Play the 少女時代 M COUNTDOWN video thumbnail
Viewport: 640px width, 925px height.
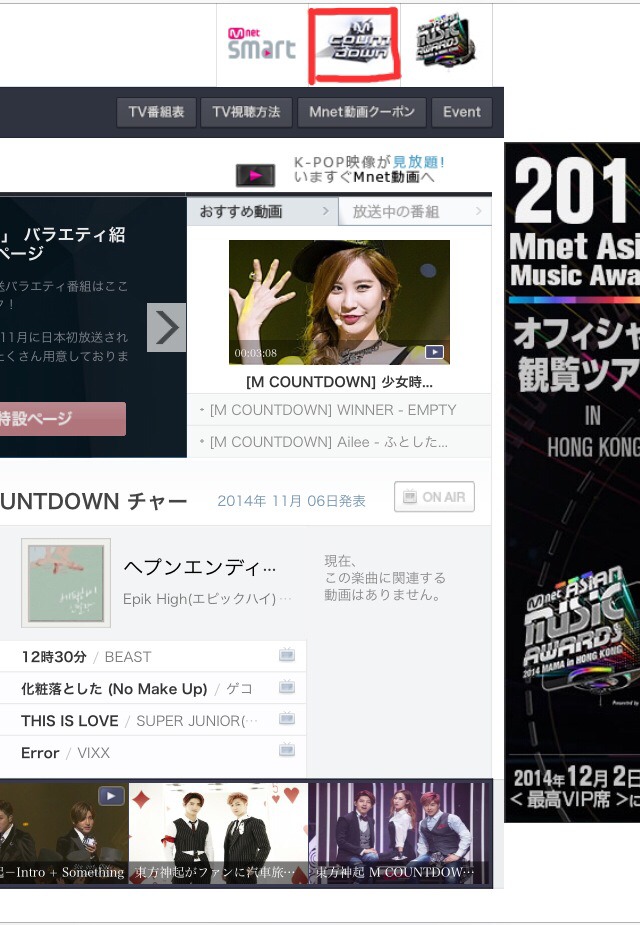339,301
